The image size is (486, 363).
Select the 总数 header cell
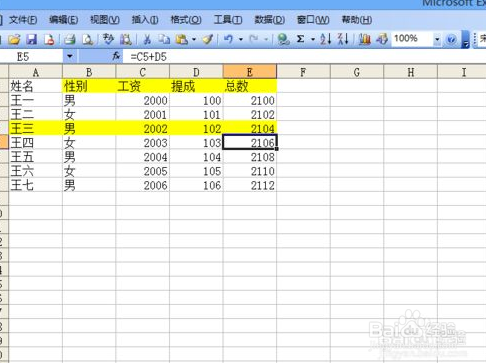250,86
